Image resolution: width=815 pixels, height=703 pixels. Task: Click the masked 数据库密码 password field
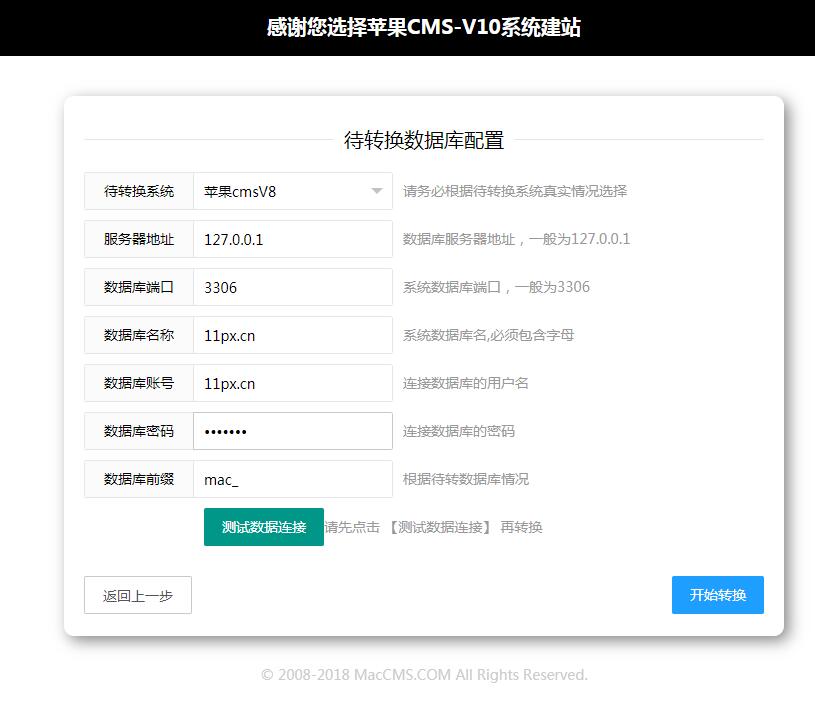[292, 431]
